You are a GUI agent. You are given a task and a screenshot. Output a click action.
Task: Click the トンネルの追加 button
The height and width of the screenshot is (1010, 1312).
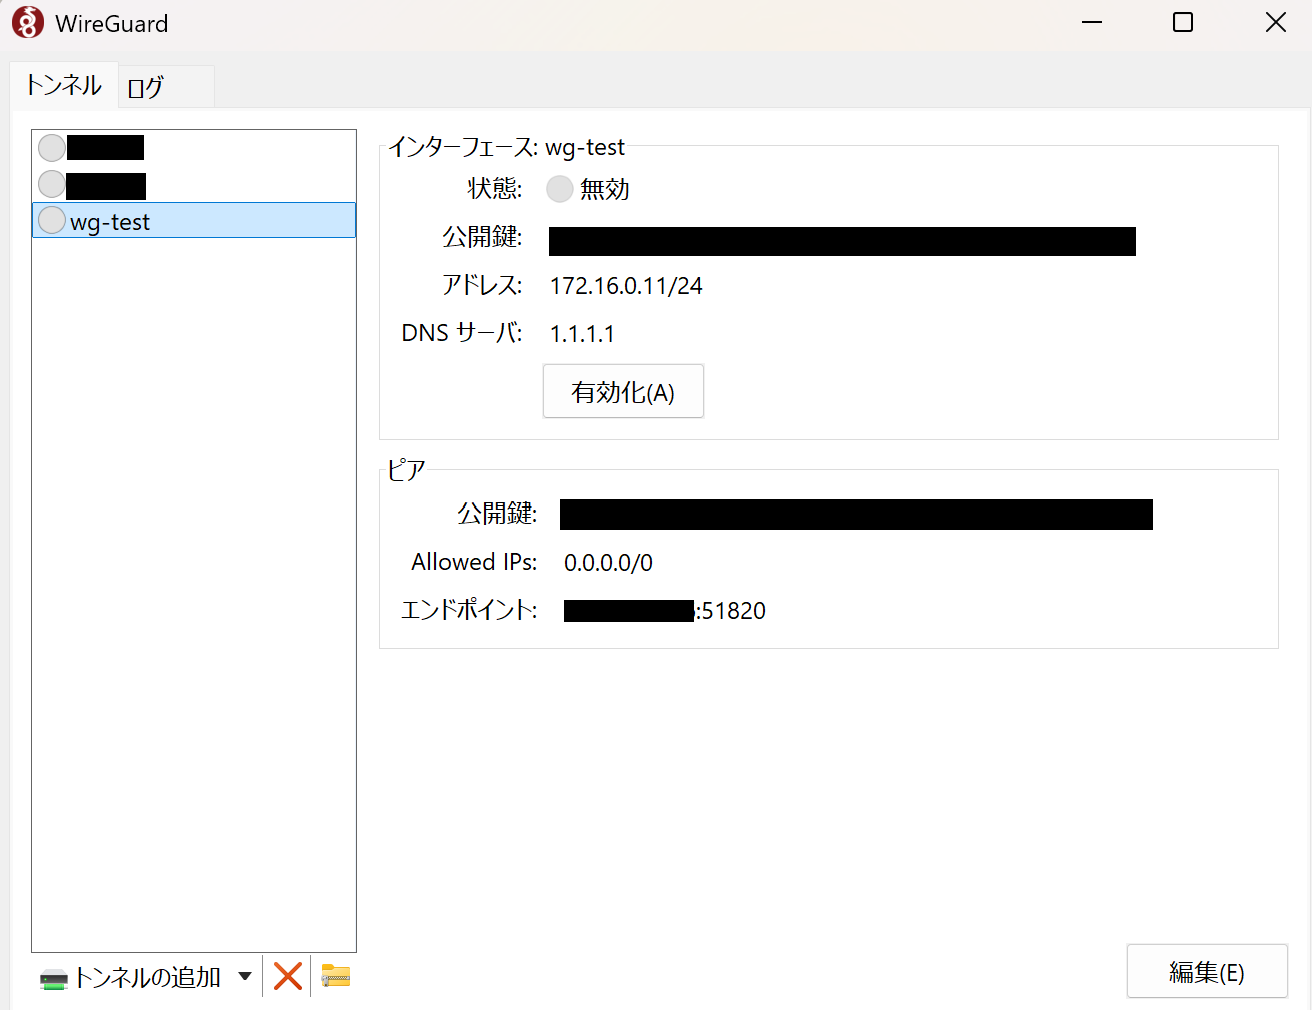point(130,977)
